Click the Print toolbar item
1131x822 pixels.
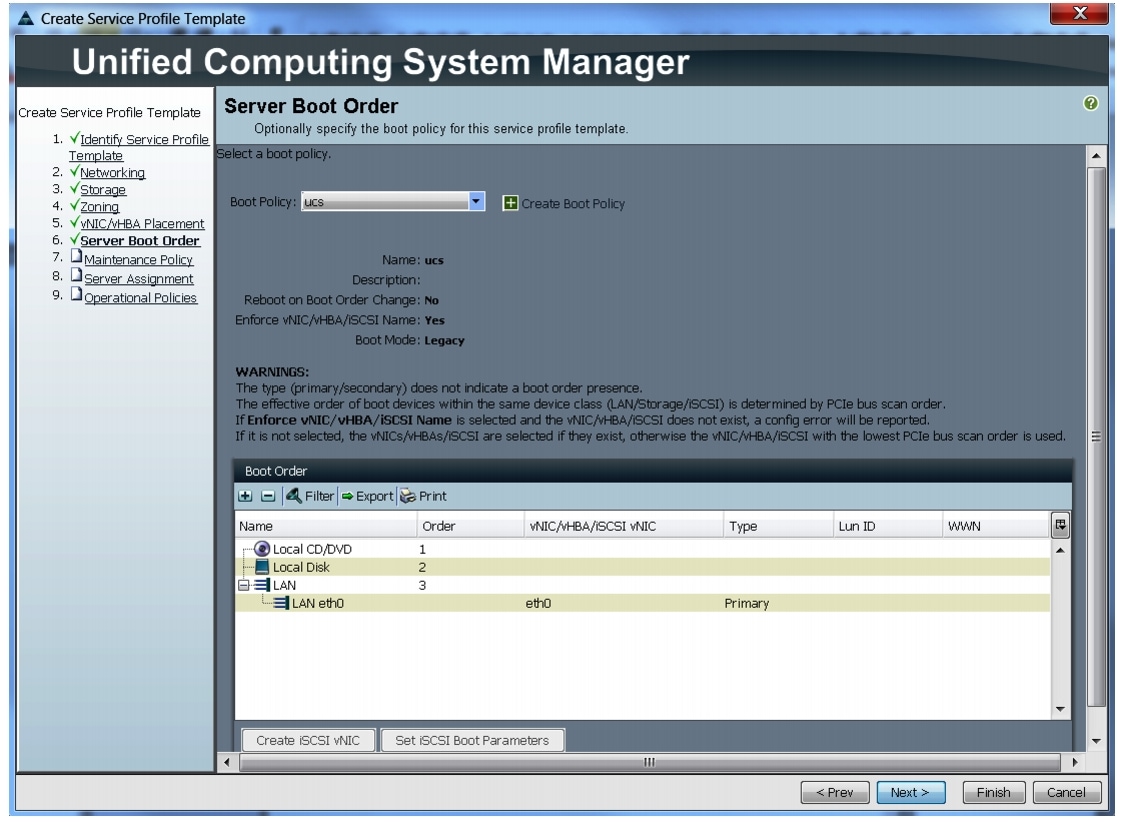(x=423, y=496)
